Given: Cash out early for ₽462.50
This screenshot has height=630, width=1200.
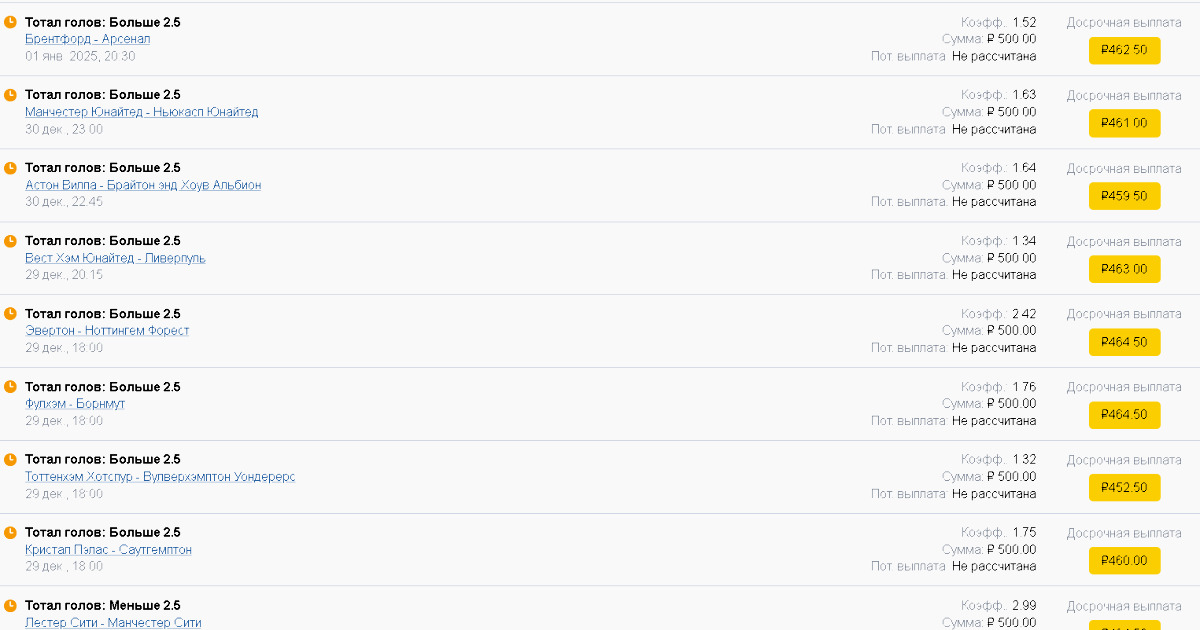Looking at the screenshot, I should [1125, 50].
